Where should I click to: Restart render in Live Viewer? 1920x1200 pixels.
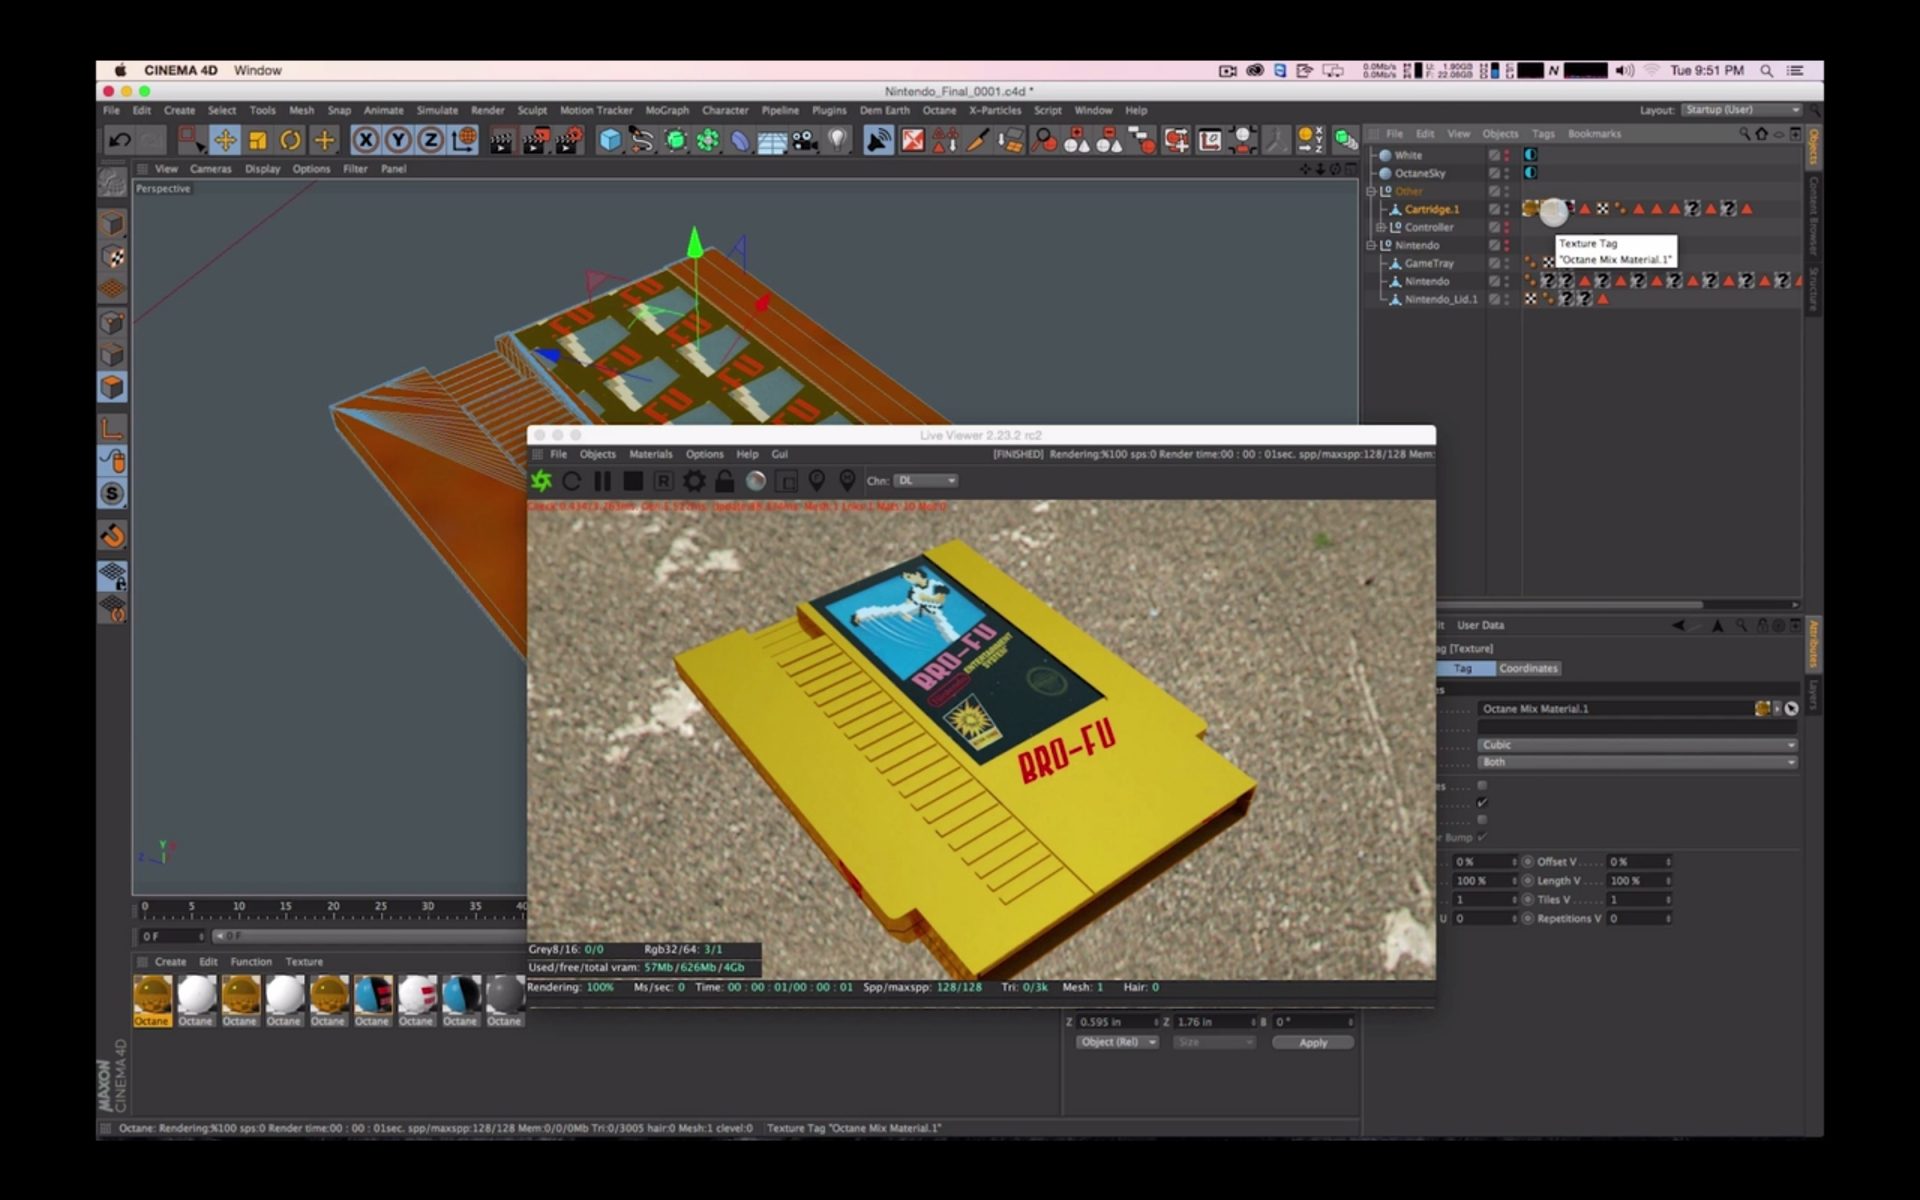(572, 481)
